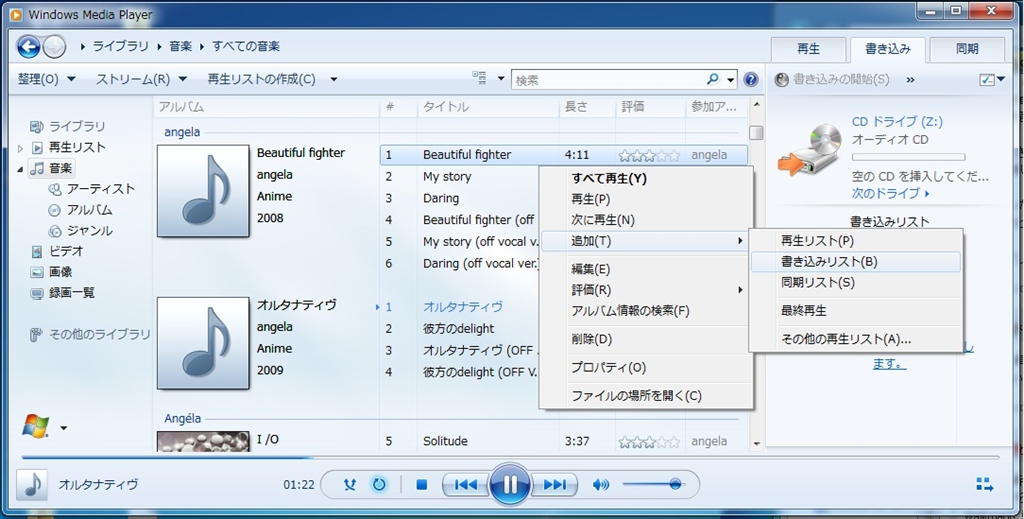Choose 再生(P) from context menu
Image resolution: width=1024 pixels, height=519 pixels.
647,199
